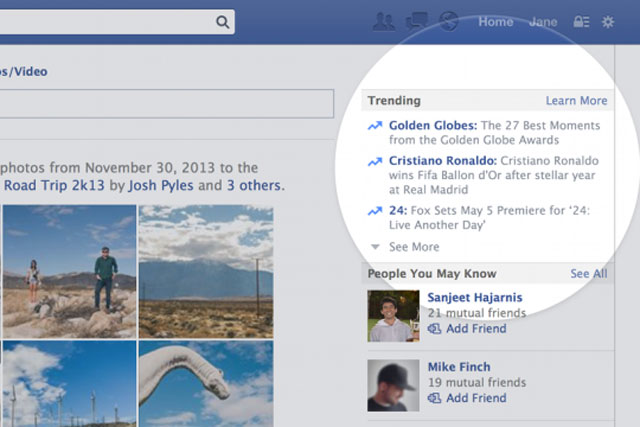
Task: Click Sanjeet Hajarnis profile photo
Action: (393, 316)
